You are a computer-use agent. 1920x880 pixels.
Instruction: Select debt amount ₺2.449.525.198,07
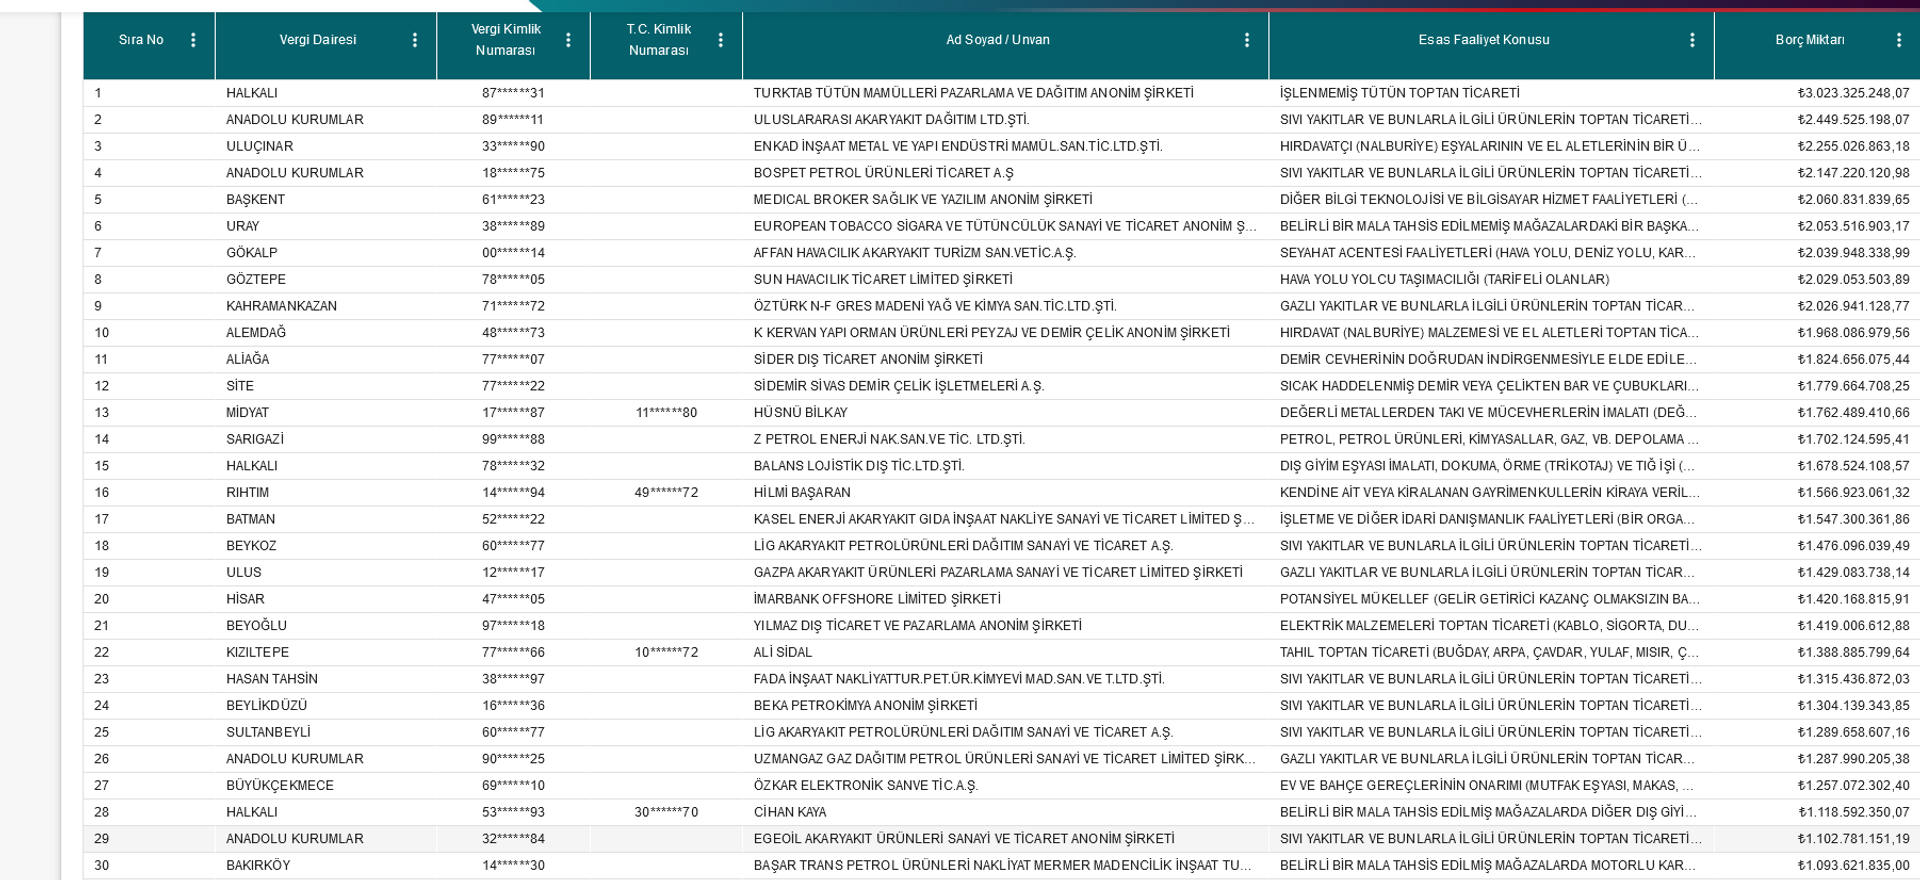[1853, 120]
